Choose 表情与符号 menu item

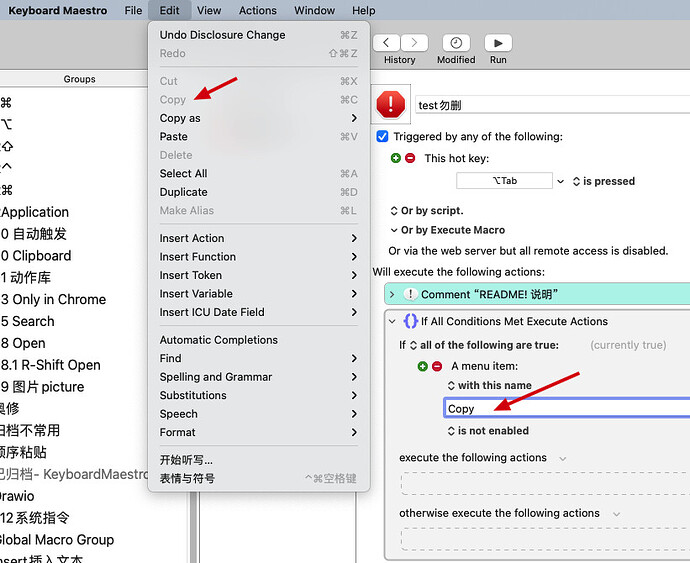point(259,478)
